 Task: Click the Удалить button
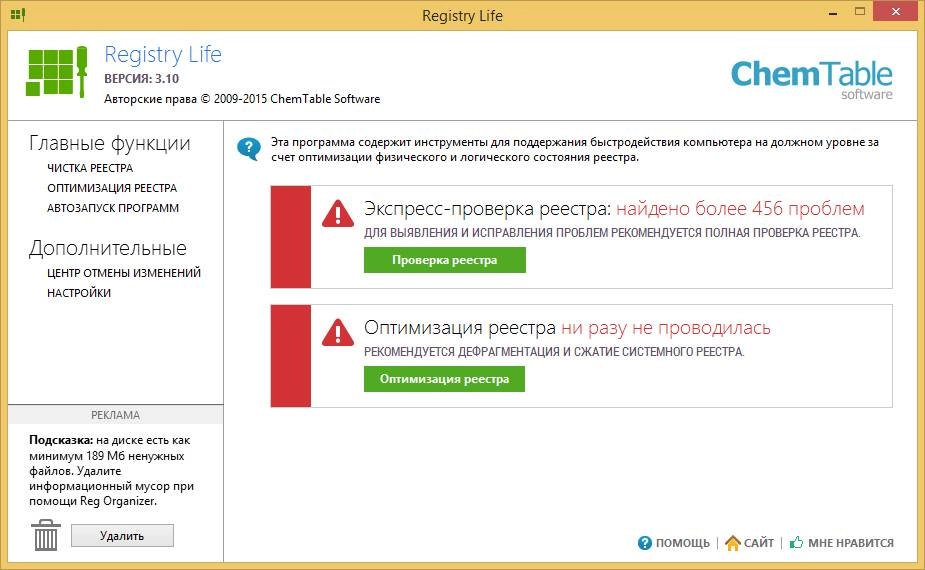click(122, 536)
